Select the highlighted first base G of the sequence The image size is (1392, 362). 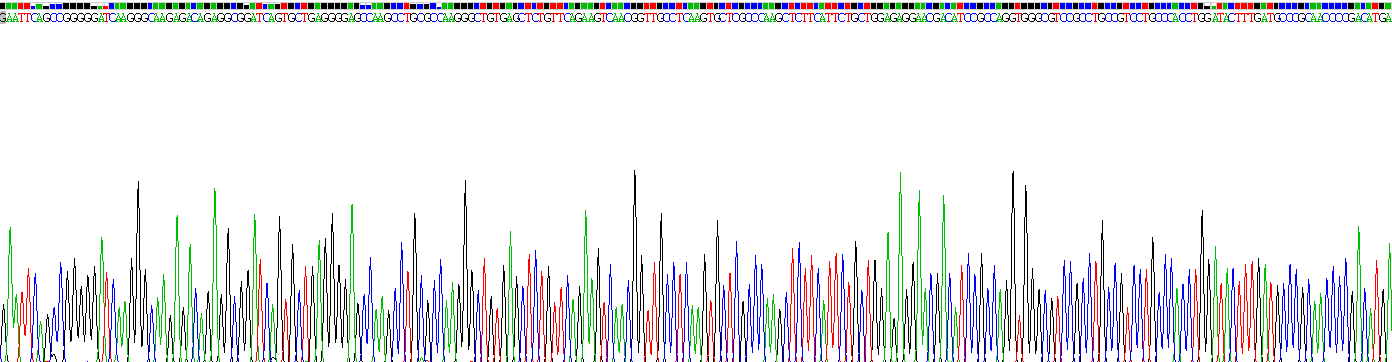pyautogui.click(x=3, y=17)
